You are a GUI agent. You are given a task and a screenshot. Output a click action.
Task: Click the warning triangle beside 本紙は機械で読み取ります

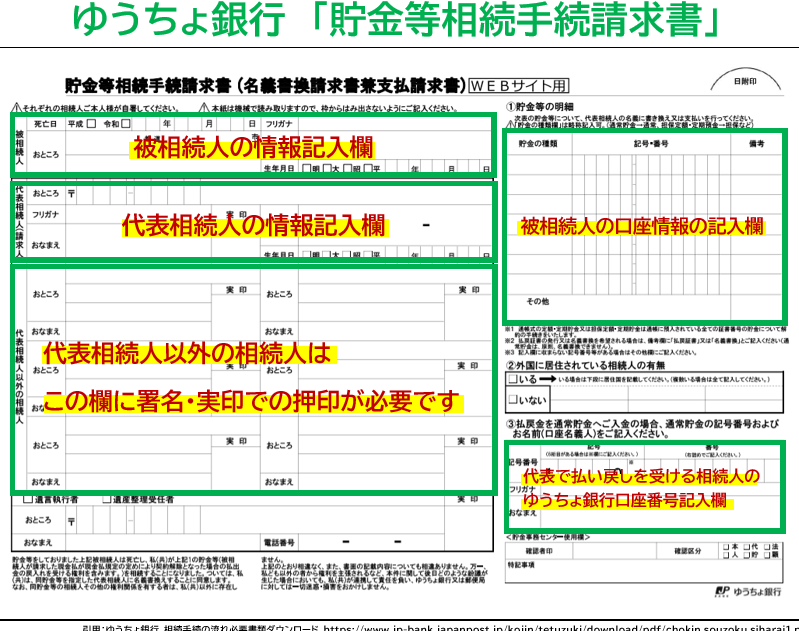tap(201, 106)
